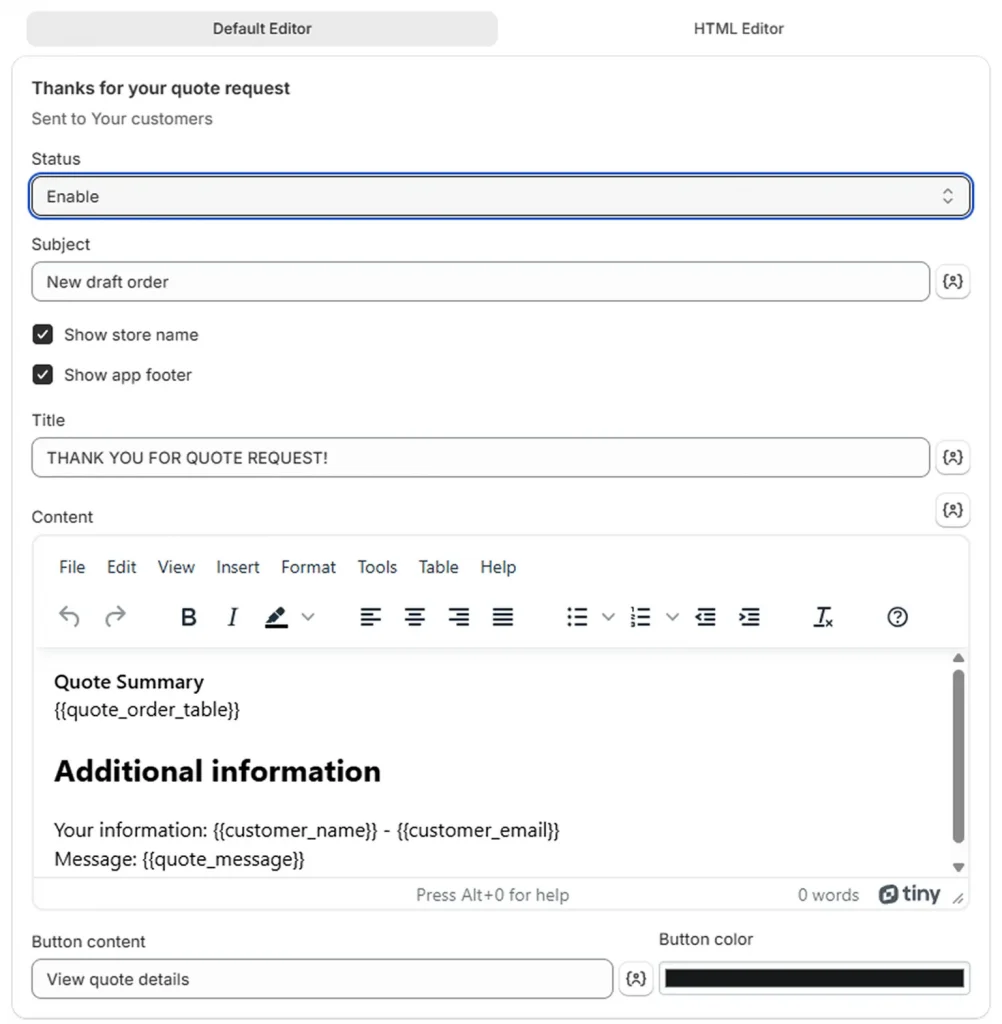Viewport: 1002px width, 1024px height.
Task: Click the Button content input field
Action: tap(321, 979)
